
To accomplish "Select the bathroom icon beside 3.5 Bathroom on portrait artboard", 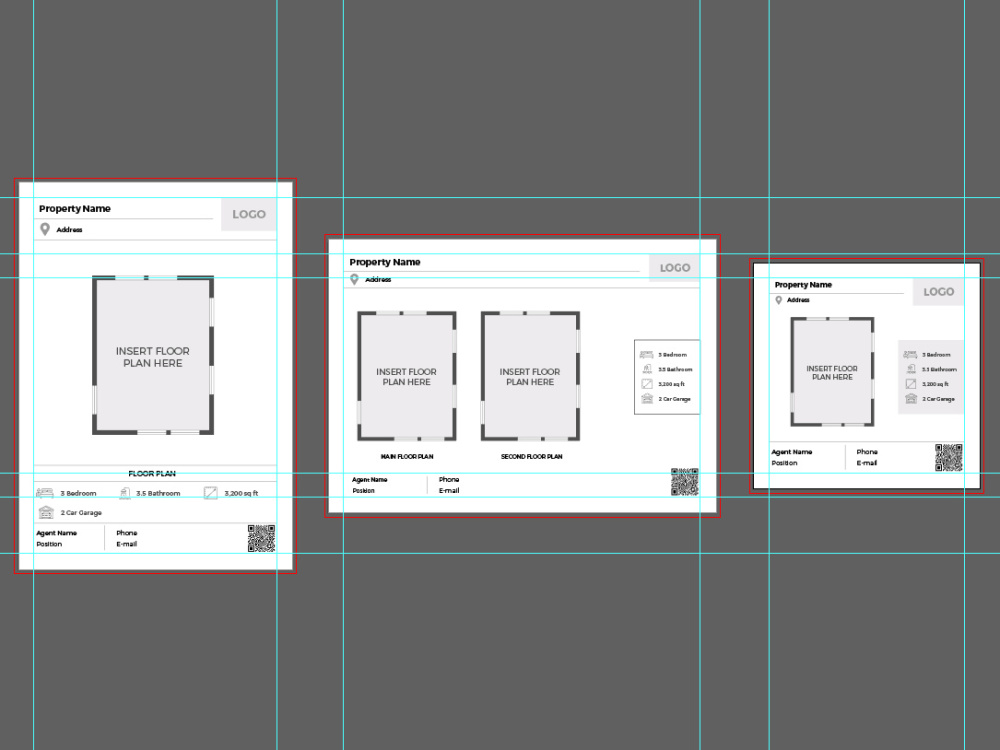I will tap(125, 493).
